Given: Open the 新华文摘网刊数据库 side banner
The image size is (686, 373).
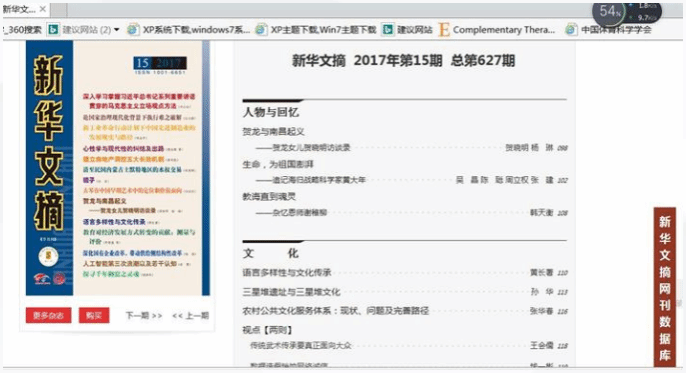Looking at the screenshot, I should 665,288.
